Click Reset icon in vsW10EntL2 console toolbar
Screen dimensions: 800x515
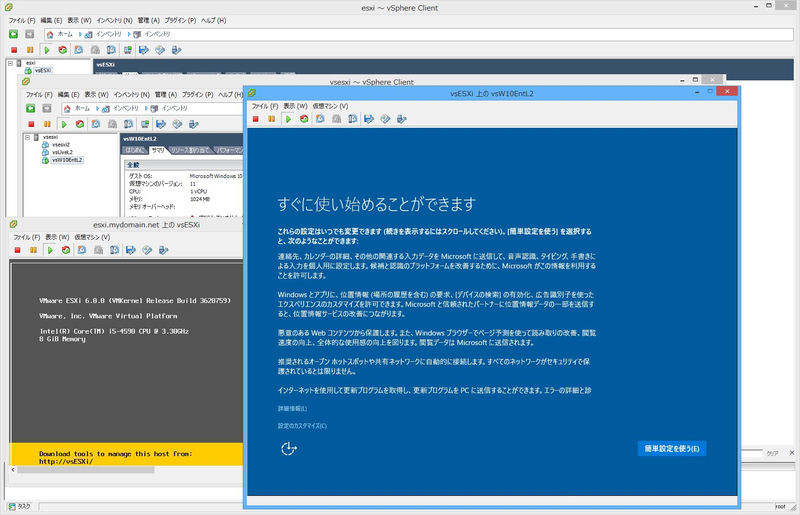pos(304,119)
